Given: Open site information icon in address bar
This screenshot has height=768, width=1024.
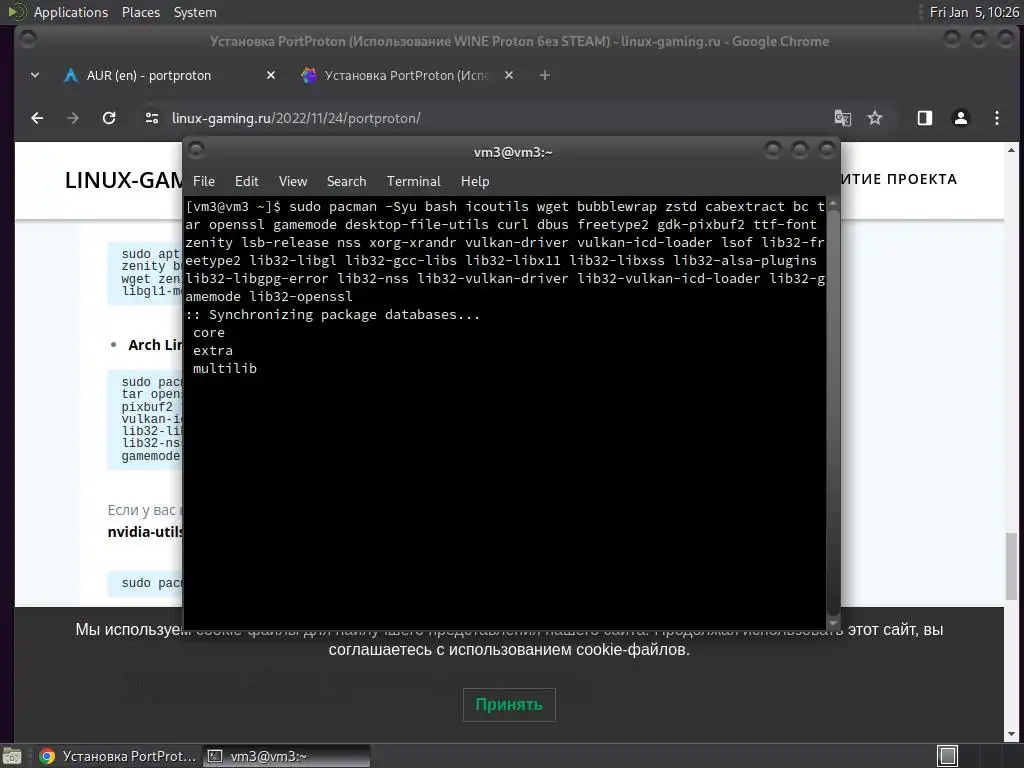Looking at the screenshot, I should pyautogui.click(x=152, y=118).
